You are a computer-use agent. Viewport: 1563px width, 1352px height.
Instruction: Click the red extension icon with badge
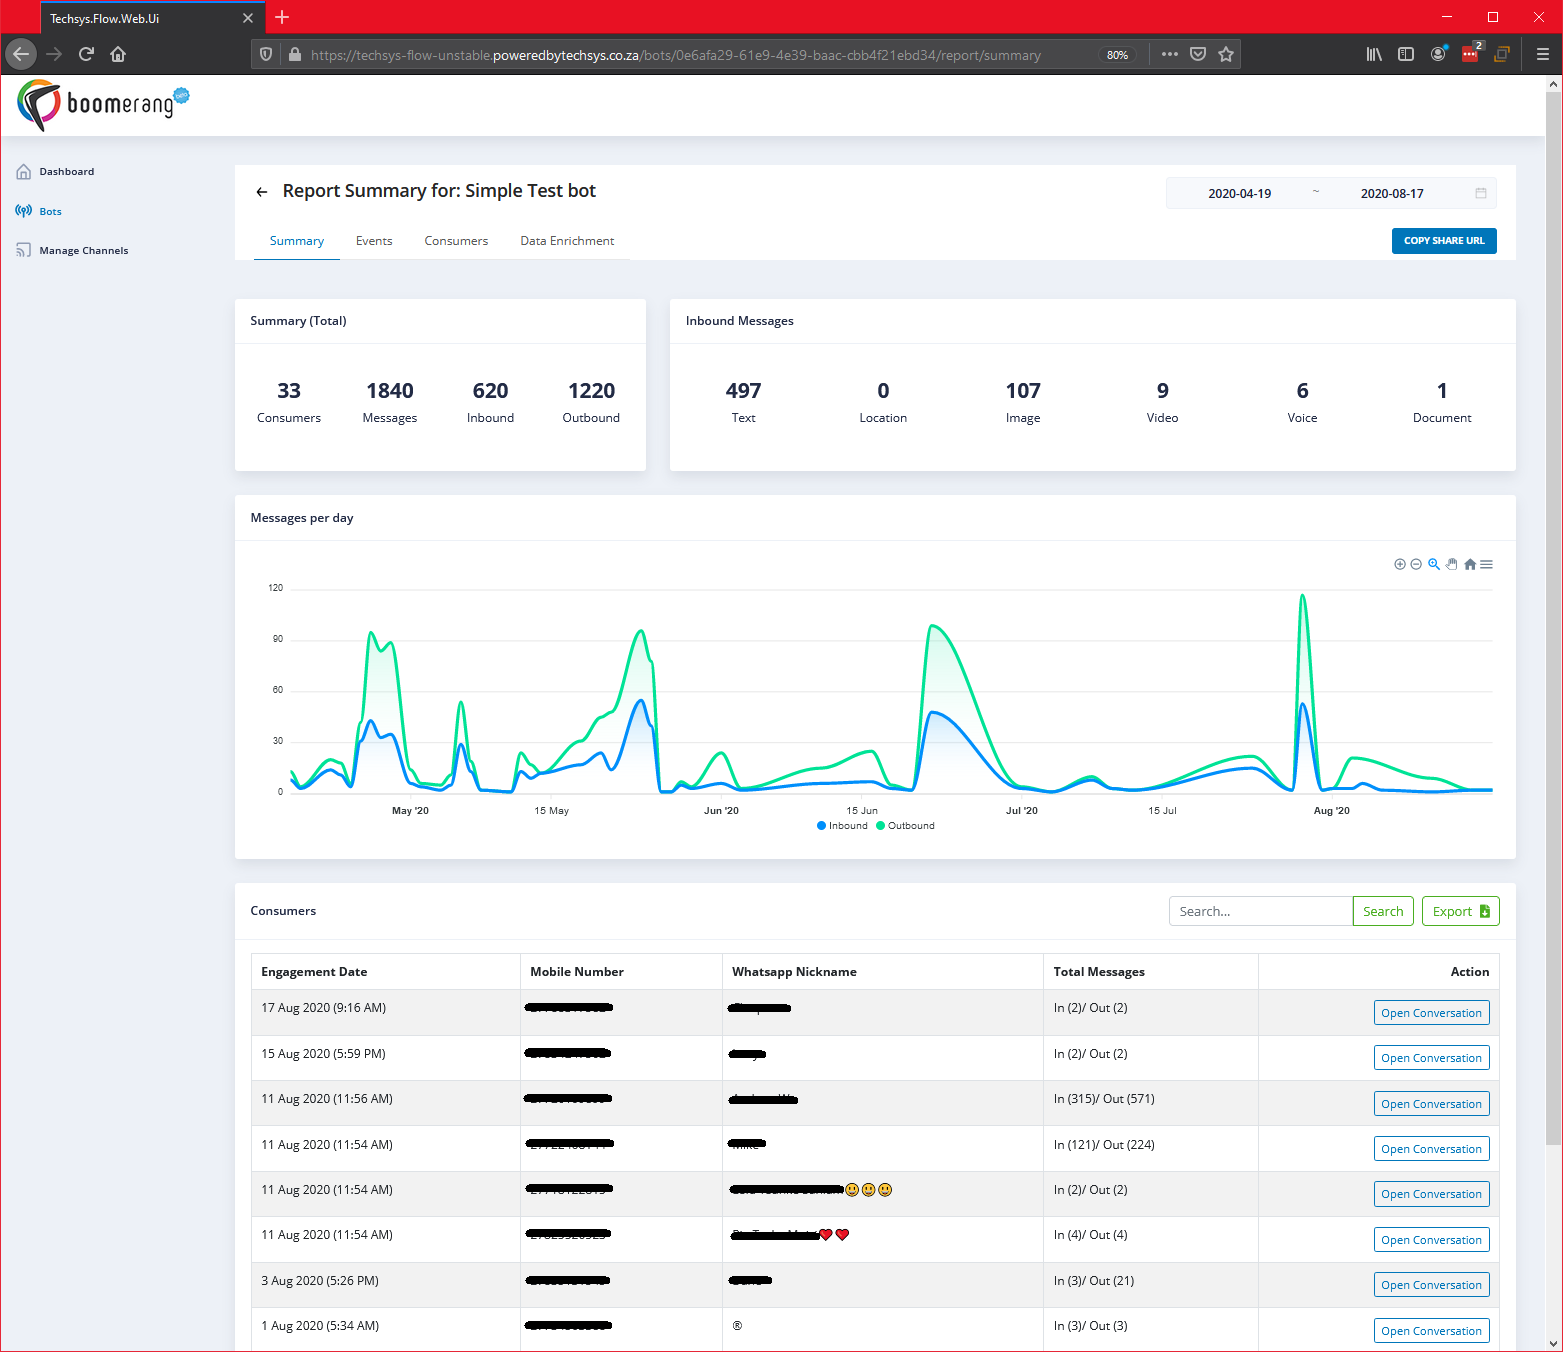pos(1471,54)
